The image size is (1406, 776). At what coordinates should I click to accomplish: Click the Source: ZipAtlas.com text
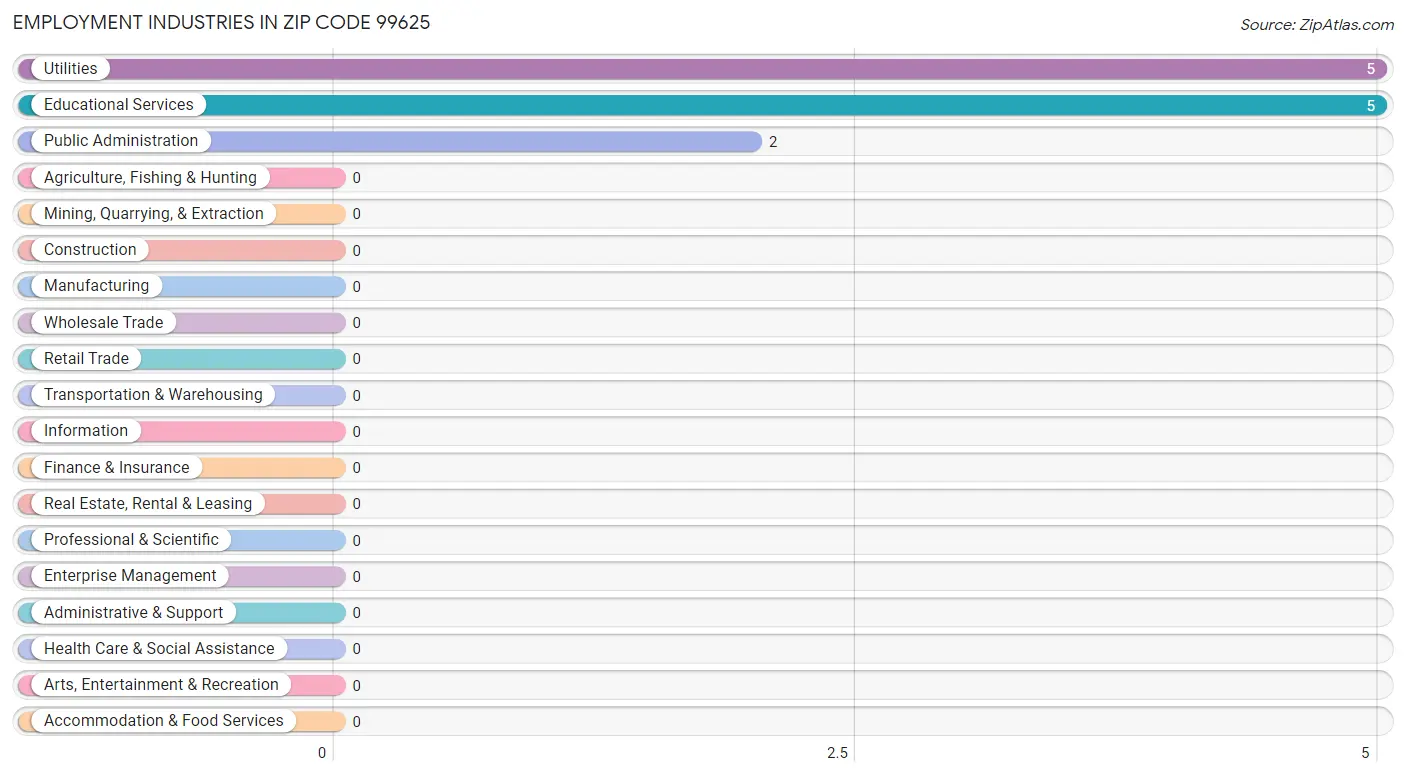[x=1317, y=25]
